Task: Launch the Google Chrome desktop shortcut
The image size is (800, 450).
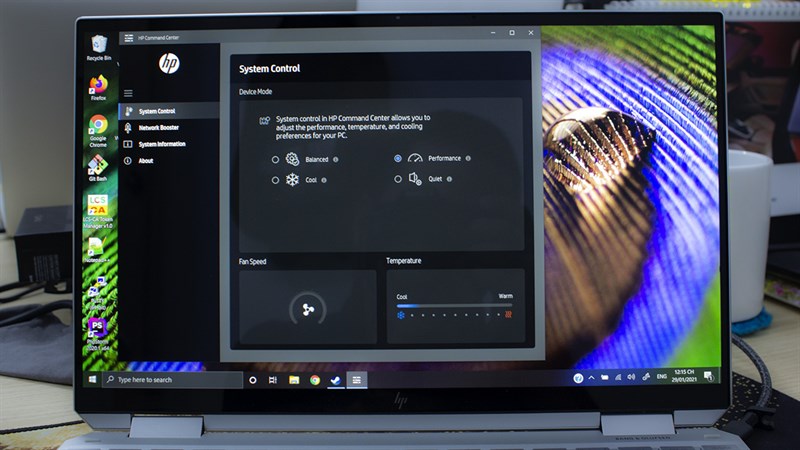Action: click(98, 131)
